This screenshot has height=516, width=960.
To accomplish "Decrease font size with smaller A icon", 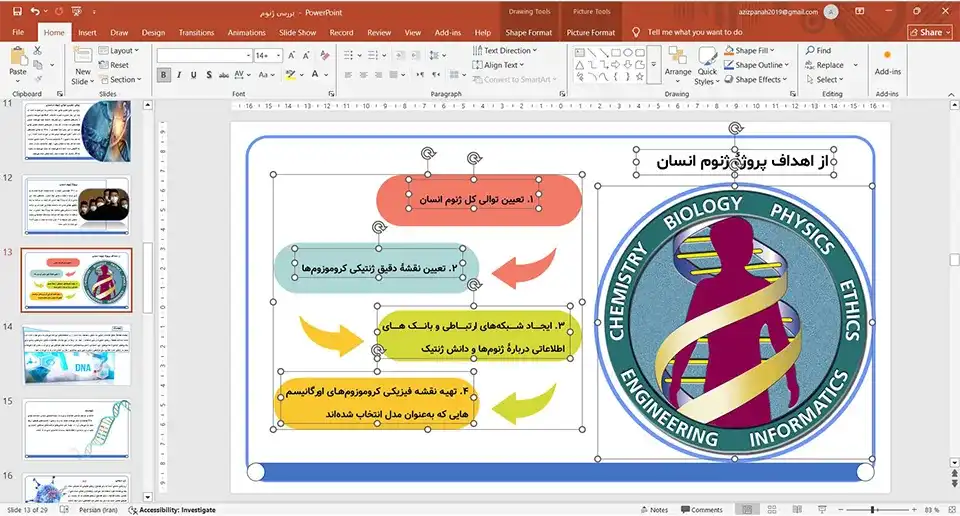I will click(306, 56).
